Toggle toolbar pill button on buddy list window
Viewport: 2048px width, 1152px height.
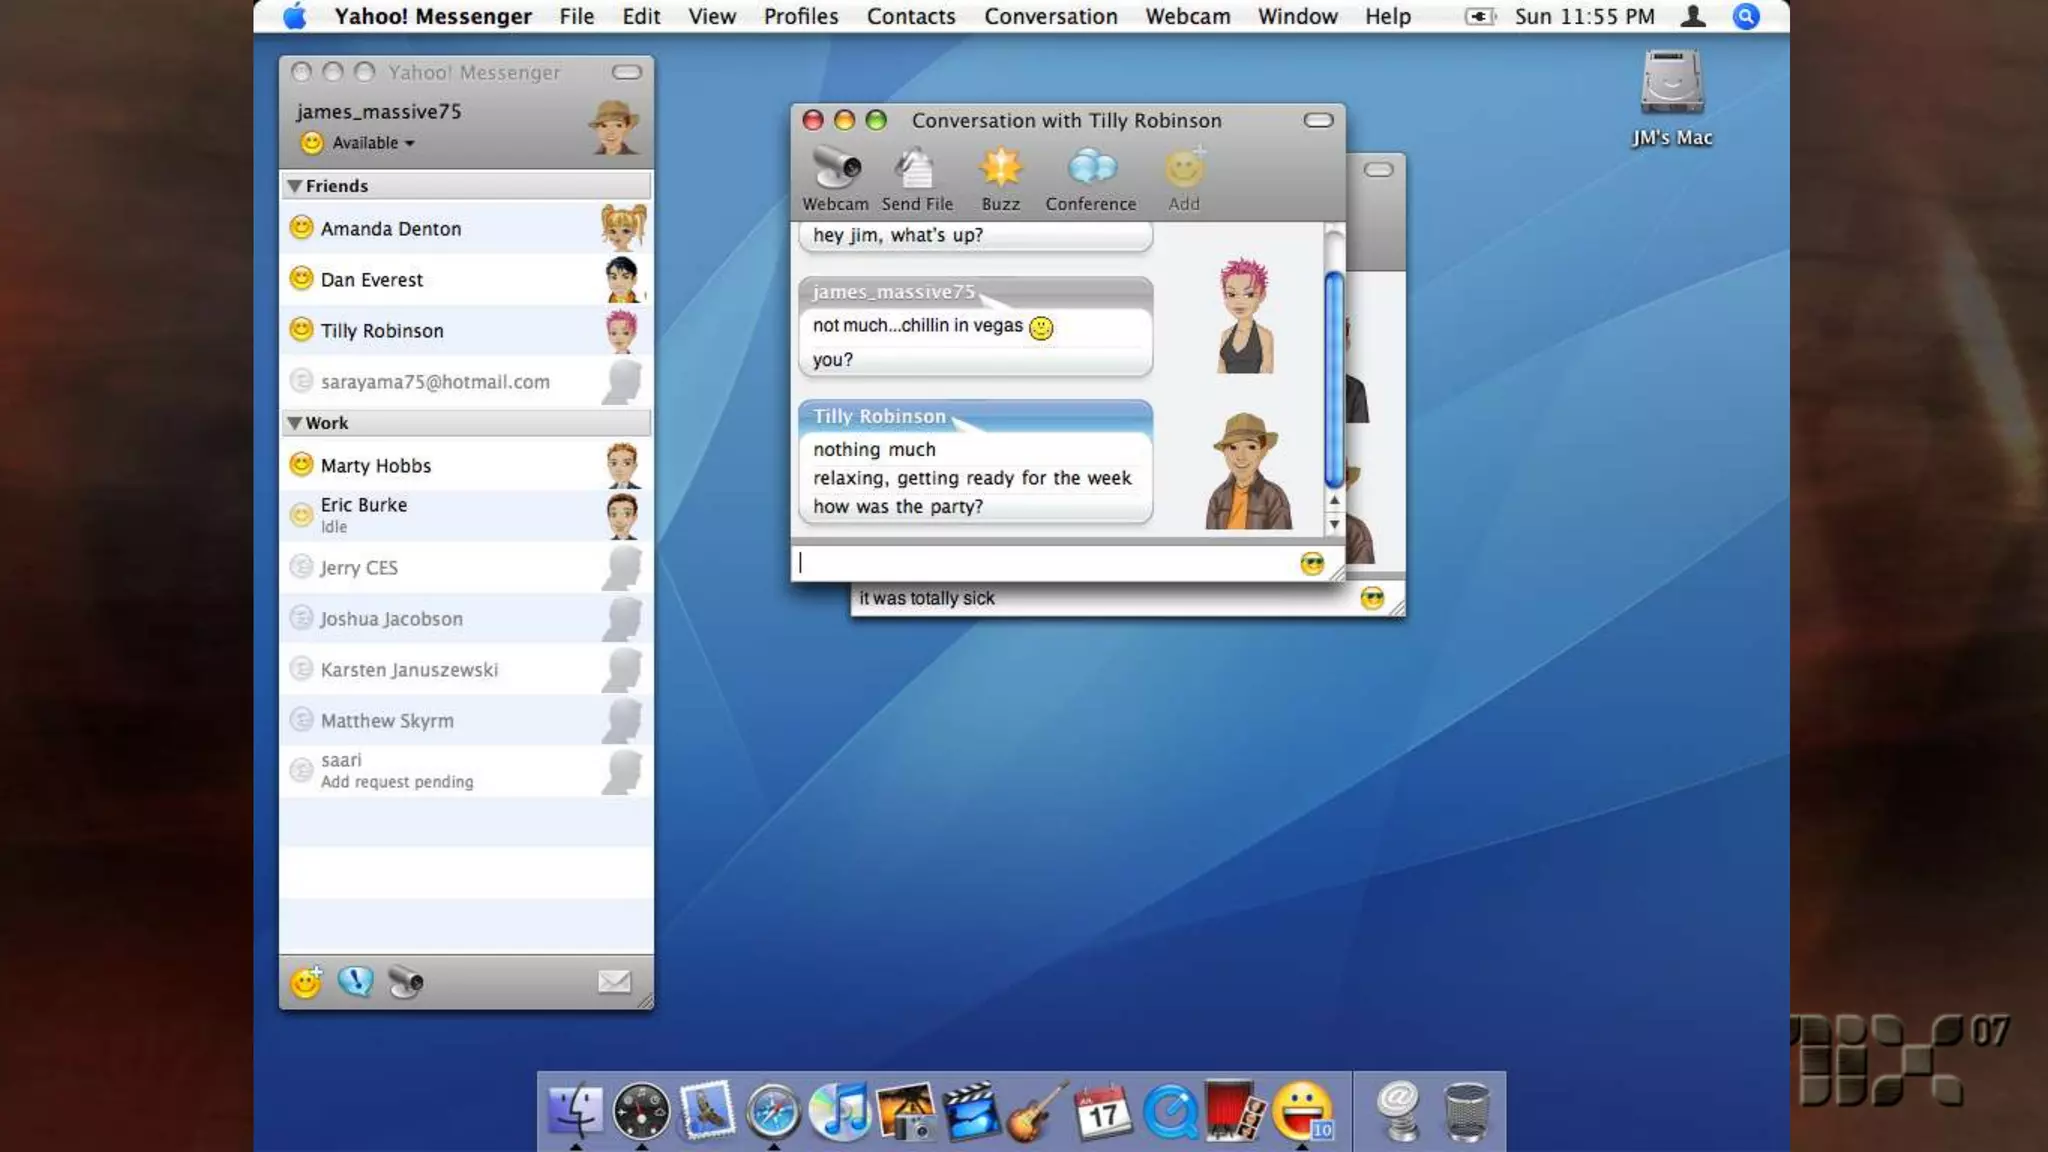tap(626, 72)
